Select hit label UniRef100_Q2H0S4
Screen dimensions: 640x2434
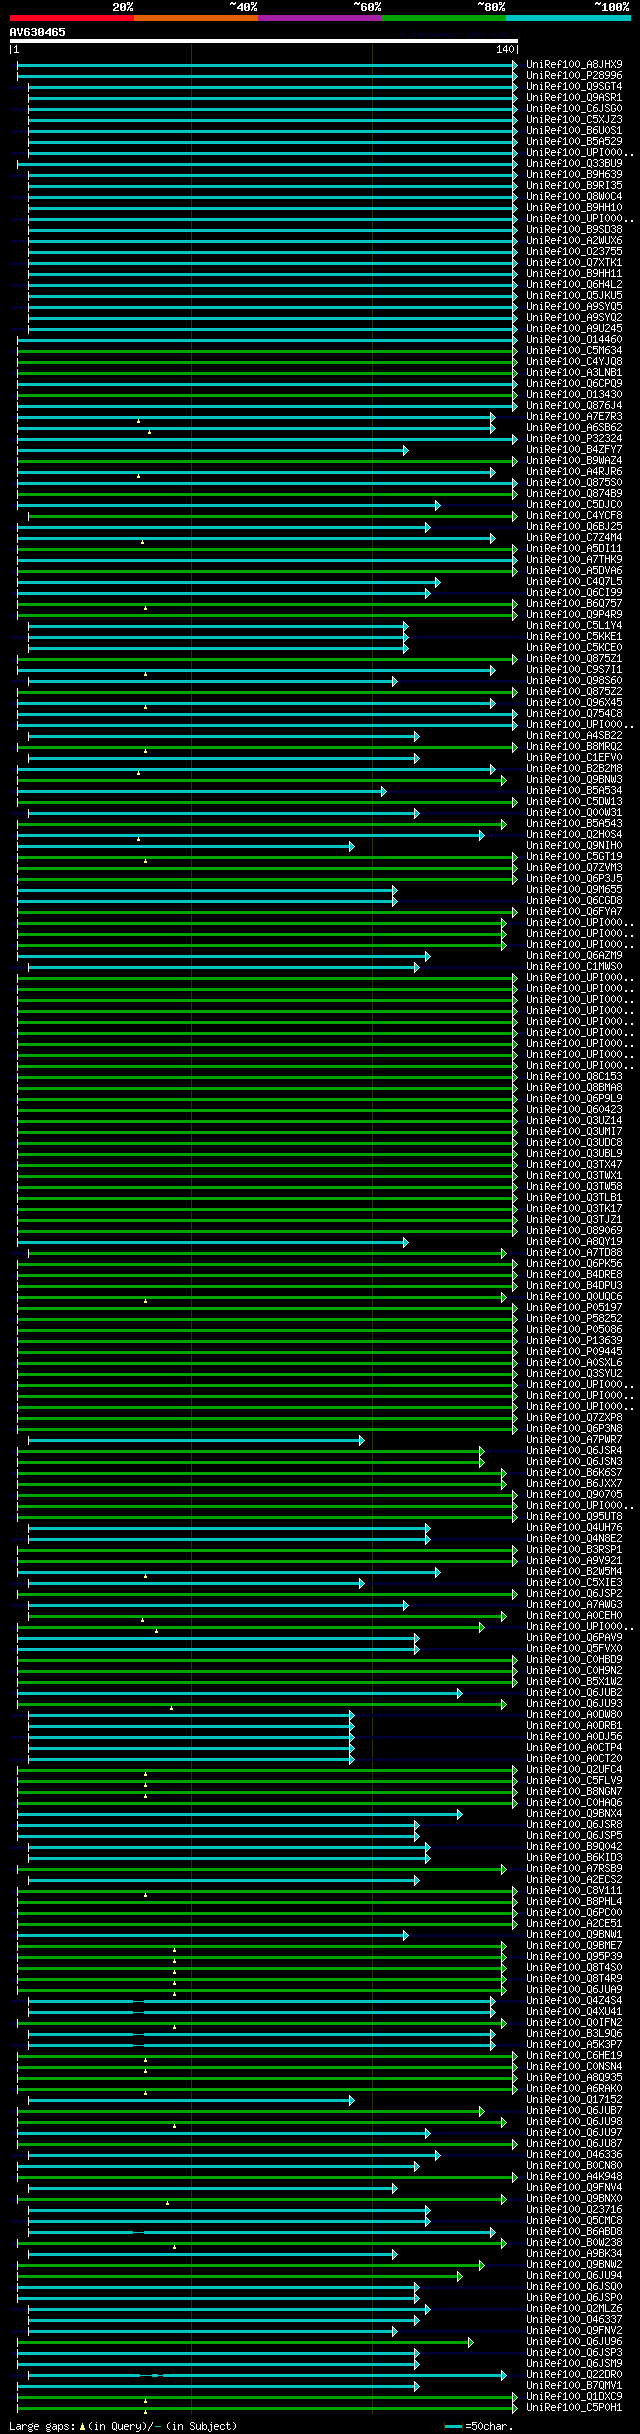(574, 834)
